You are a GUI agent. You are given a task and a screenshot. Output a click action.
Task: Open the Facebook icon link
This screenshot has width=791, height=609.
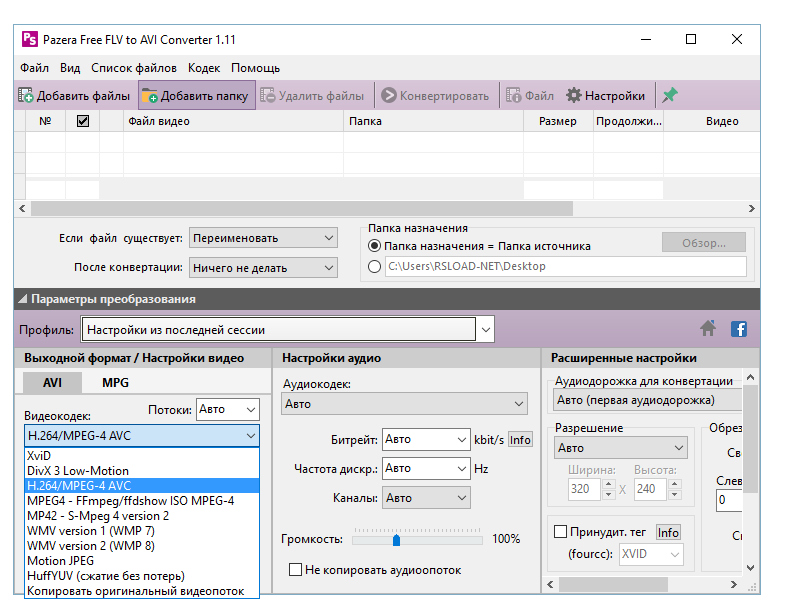(739, 329)
